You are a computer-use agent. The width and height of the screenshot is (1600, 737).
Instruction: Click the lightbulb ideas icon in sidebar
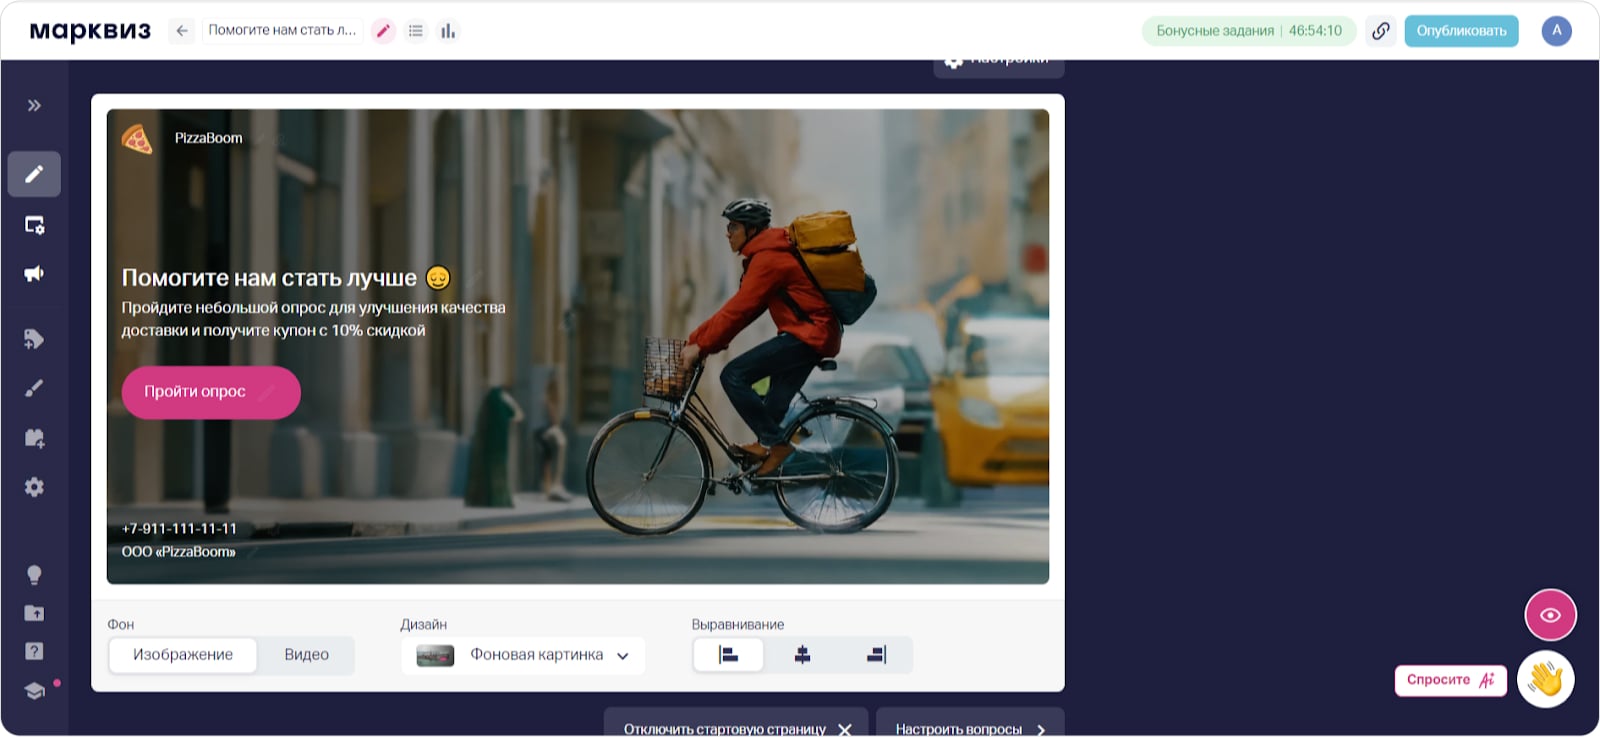coord(34,575)
